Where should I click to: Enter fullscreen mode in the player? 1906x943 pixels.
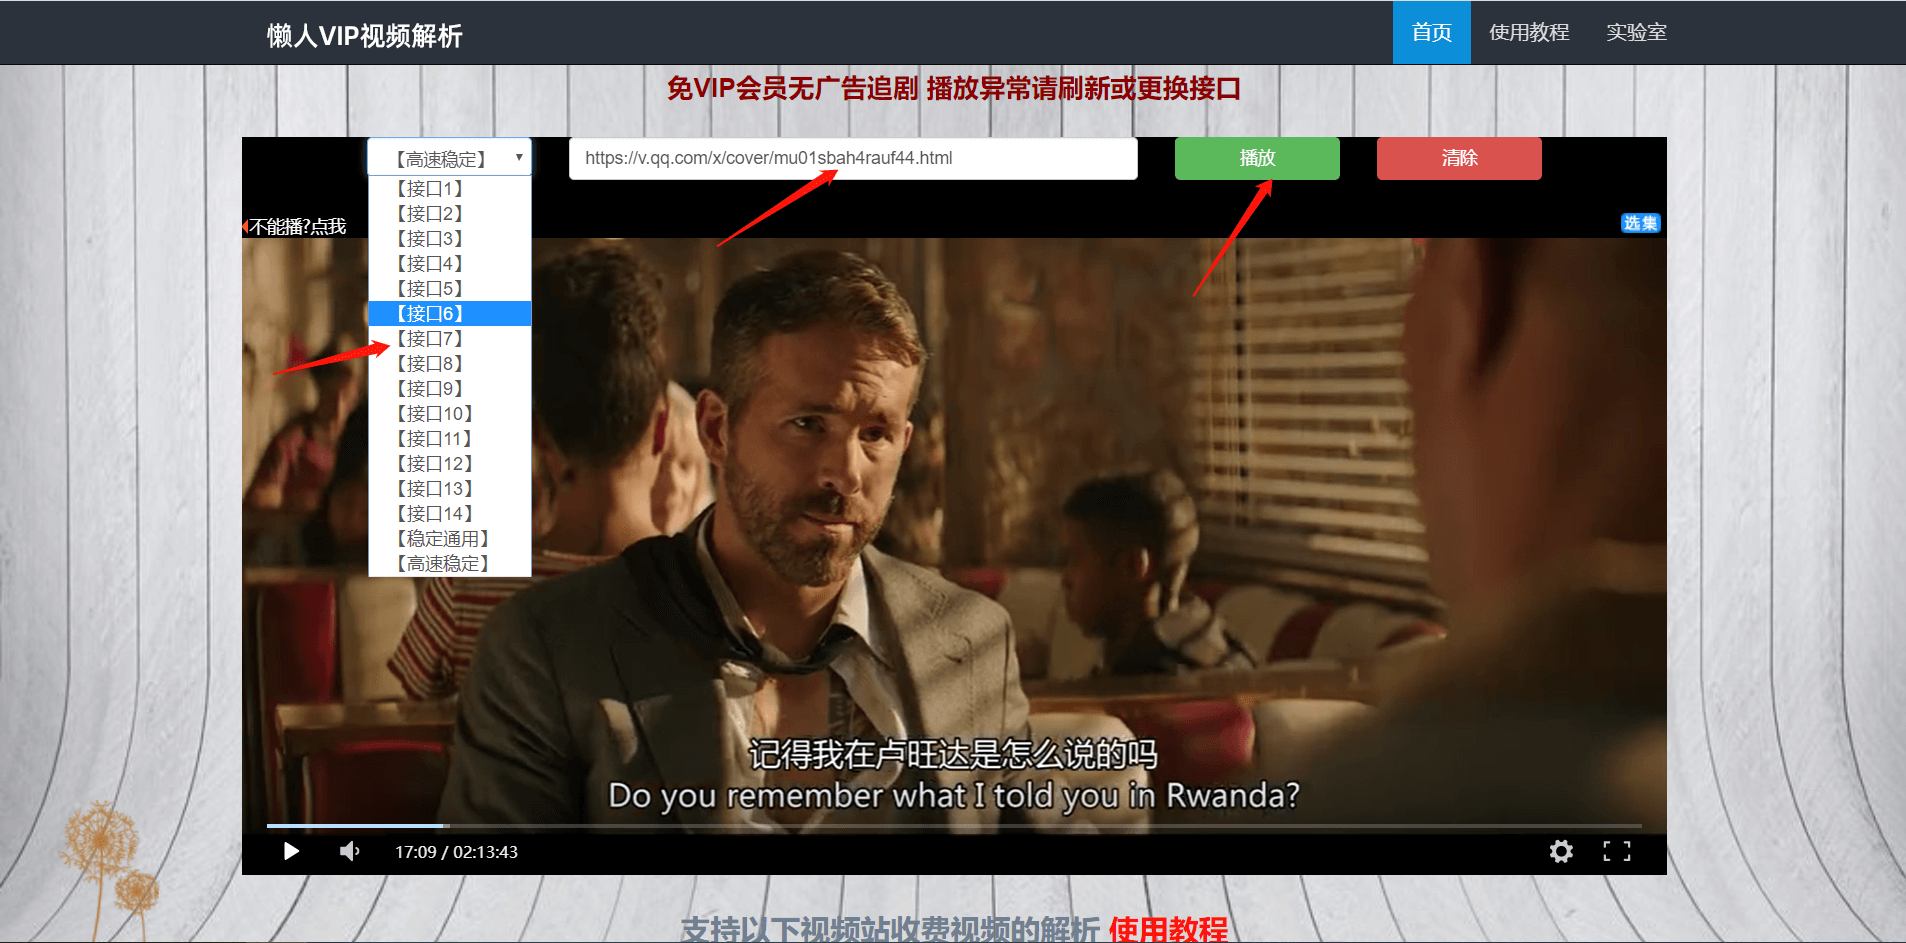pos(1616,851)
